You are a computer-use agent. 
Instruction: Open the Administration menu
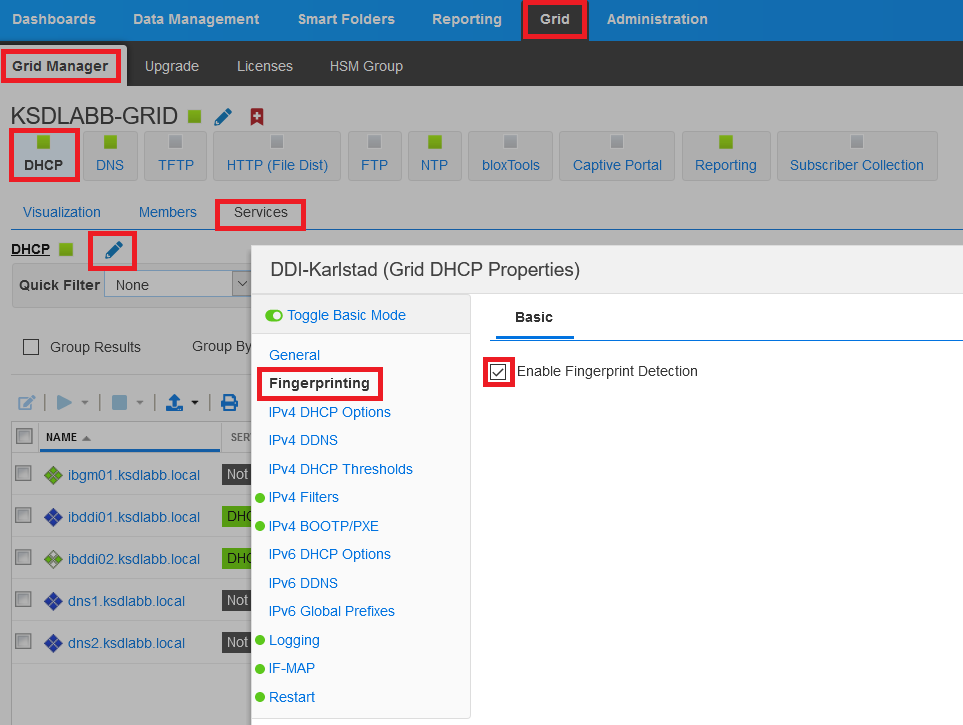pyautogui.click(x=656, y=19)
